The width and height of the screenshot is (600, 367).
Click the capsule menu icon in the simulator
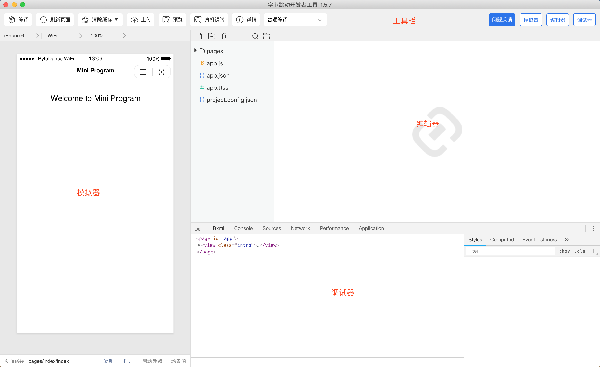[x=143, y=72]
